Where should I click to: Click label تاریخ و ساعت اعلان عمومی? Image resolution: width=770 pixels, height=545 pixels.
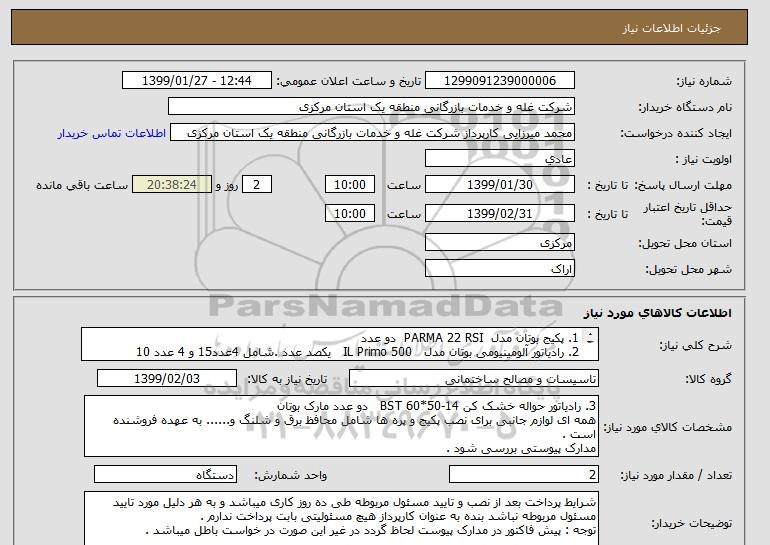point(349,81)
